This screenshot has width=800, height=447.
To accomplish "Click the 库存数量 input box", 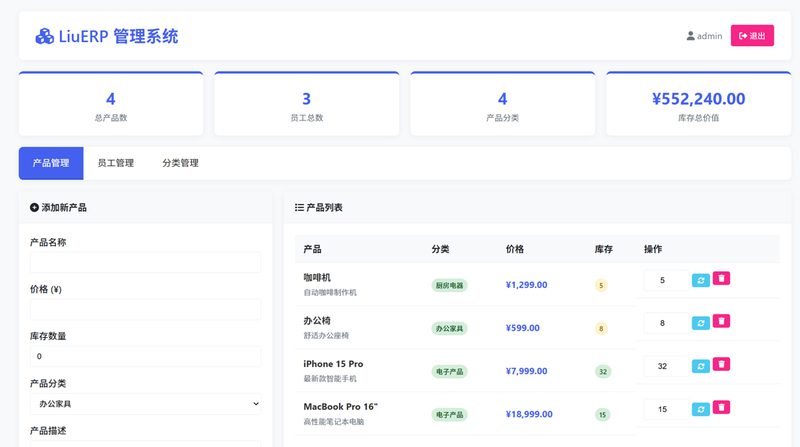I will coord(145,356).
